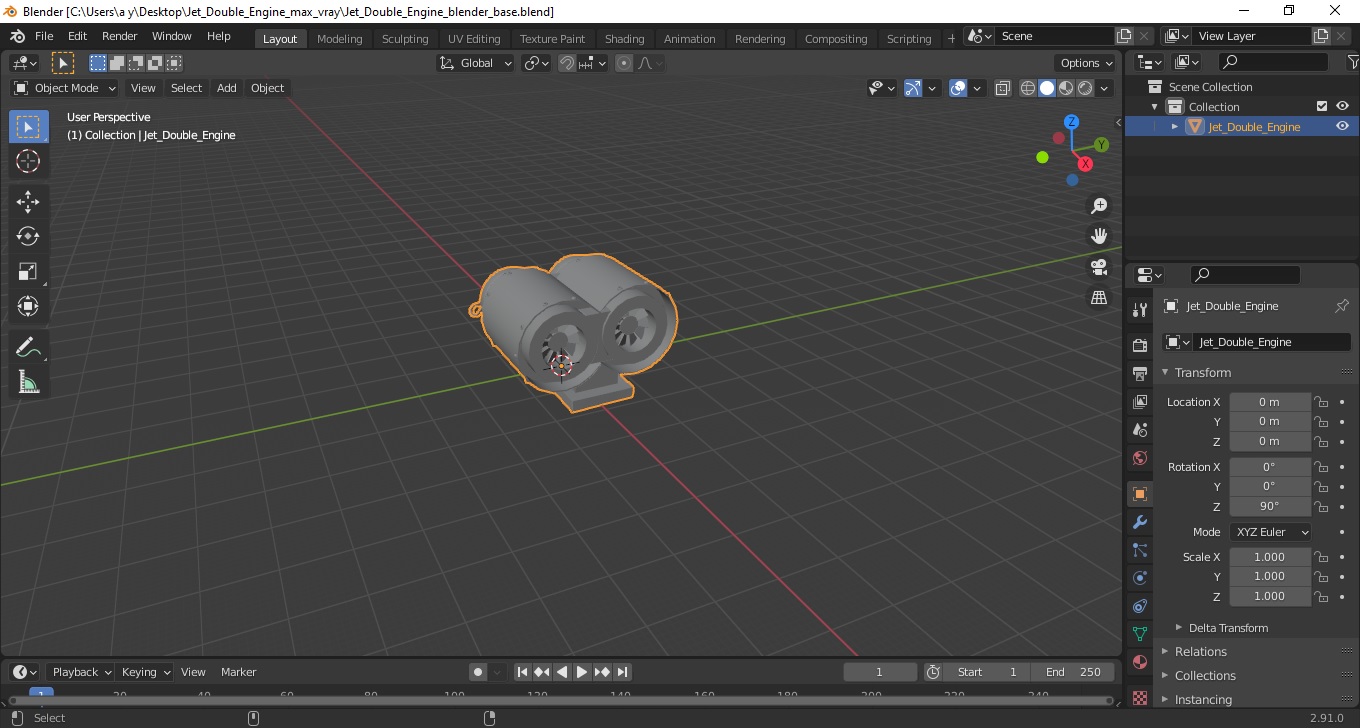
Task: Select the Select Box tool
Action: (28, 127)
